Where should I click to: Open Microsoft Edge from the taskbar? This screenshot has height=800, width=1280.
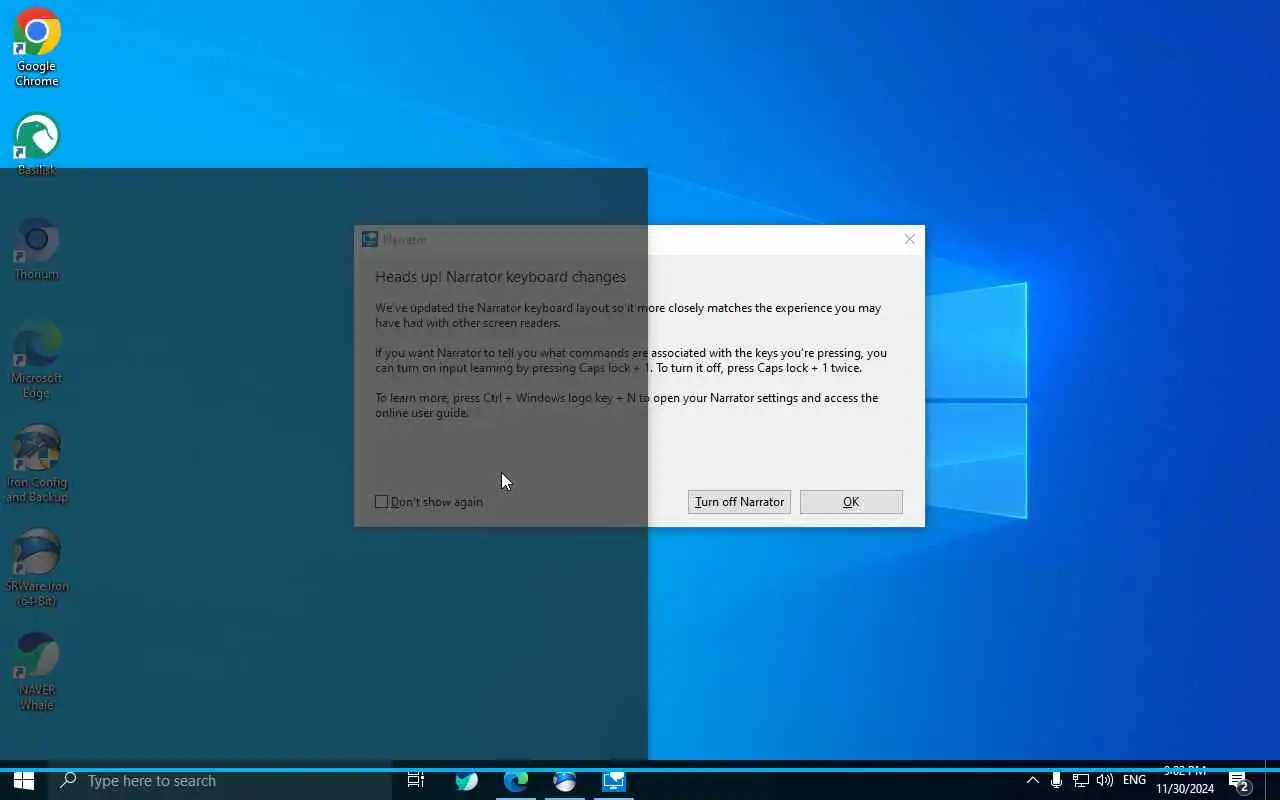coord(515,781)
